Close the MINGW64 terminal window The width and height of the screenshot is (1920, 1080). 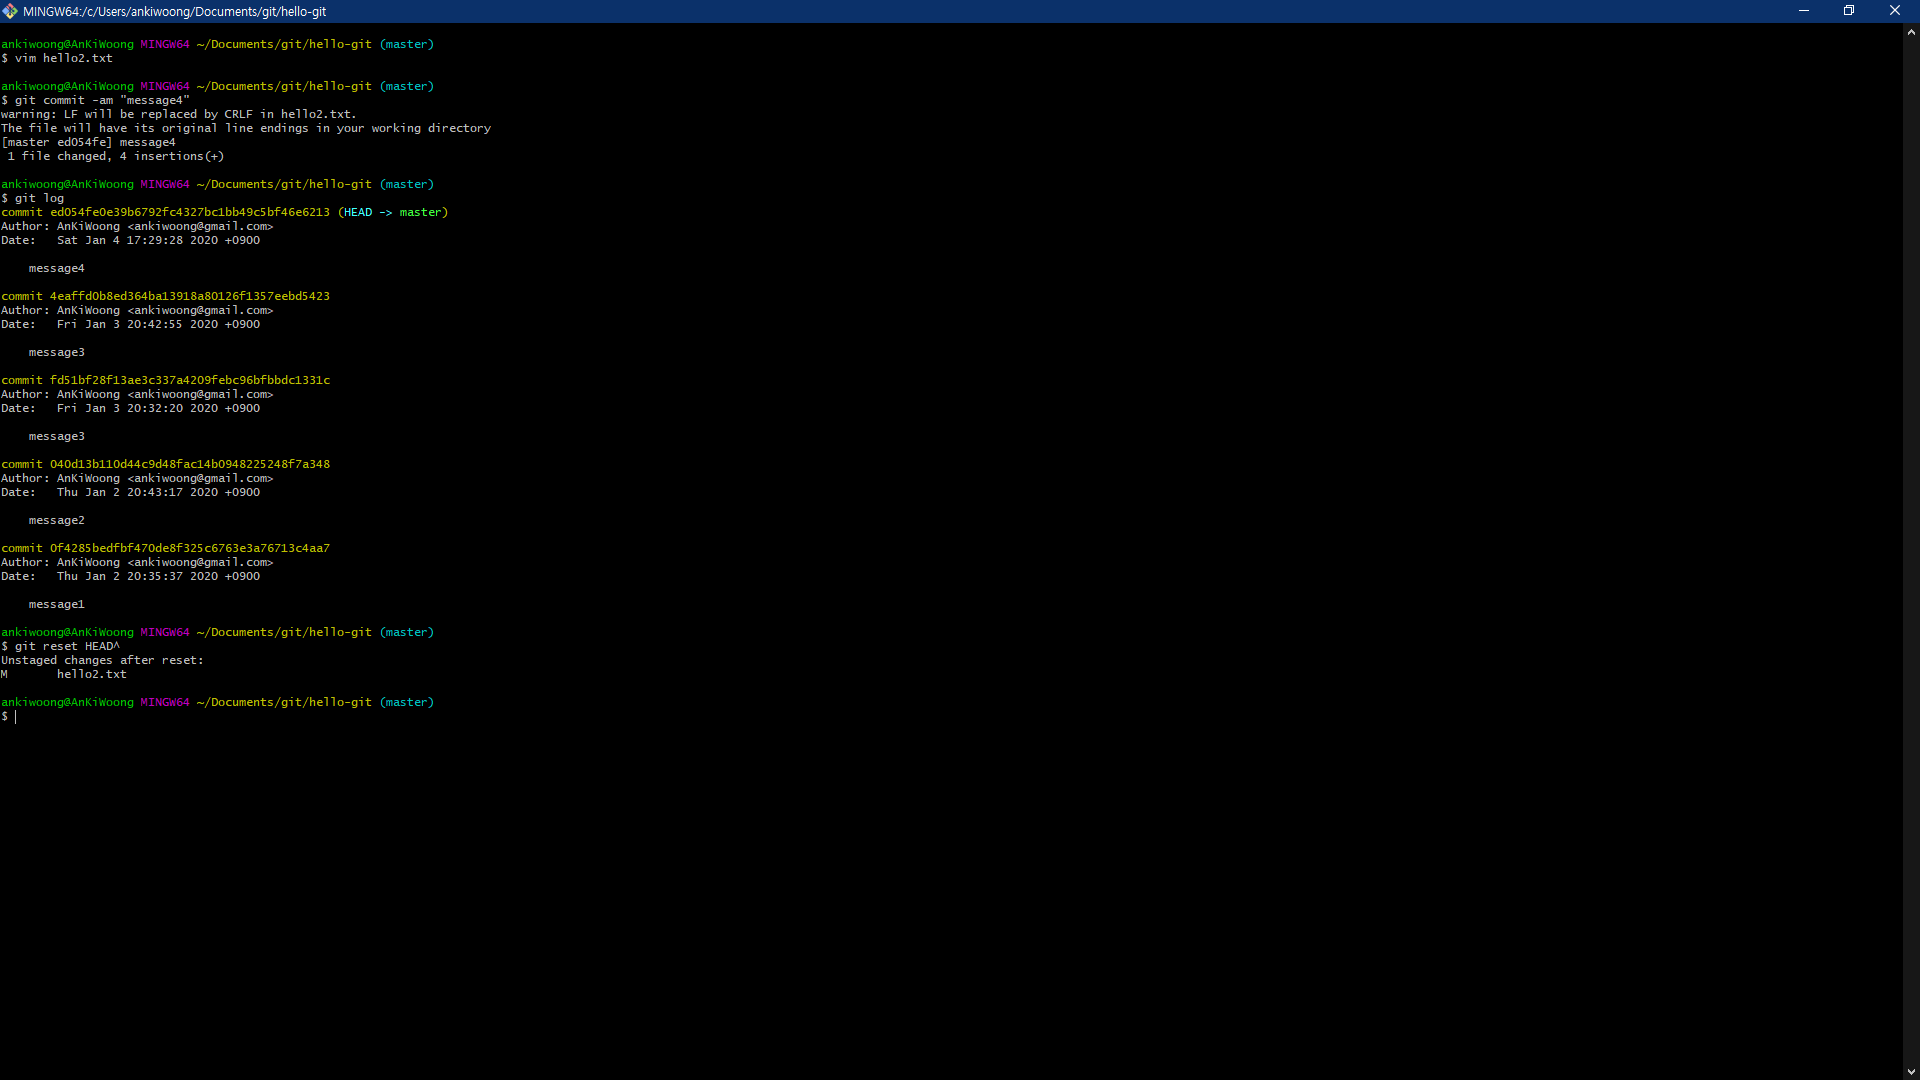pos(1894,11)
